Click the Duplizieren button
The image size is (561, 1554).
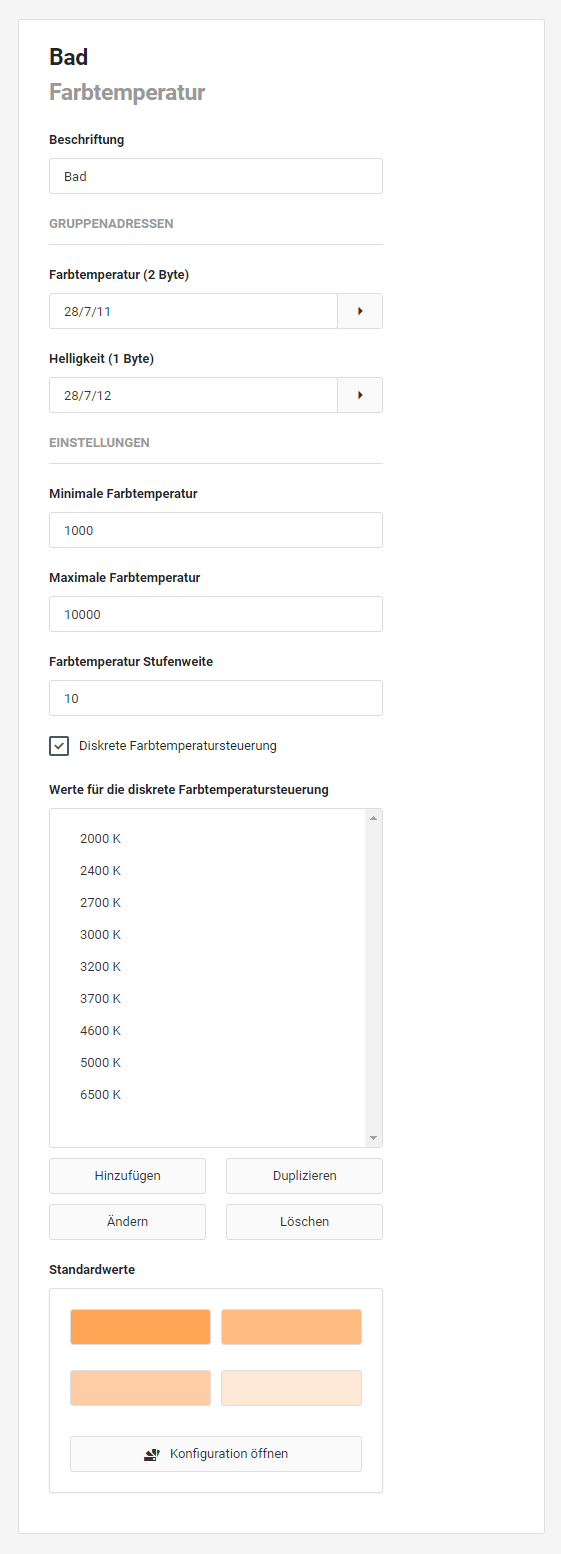point(304,1176)
